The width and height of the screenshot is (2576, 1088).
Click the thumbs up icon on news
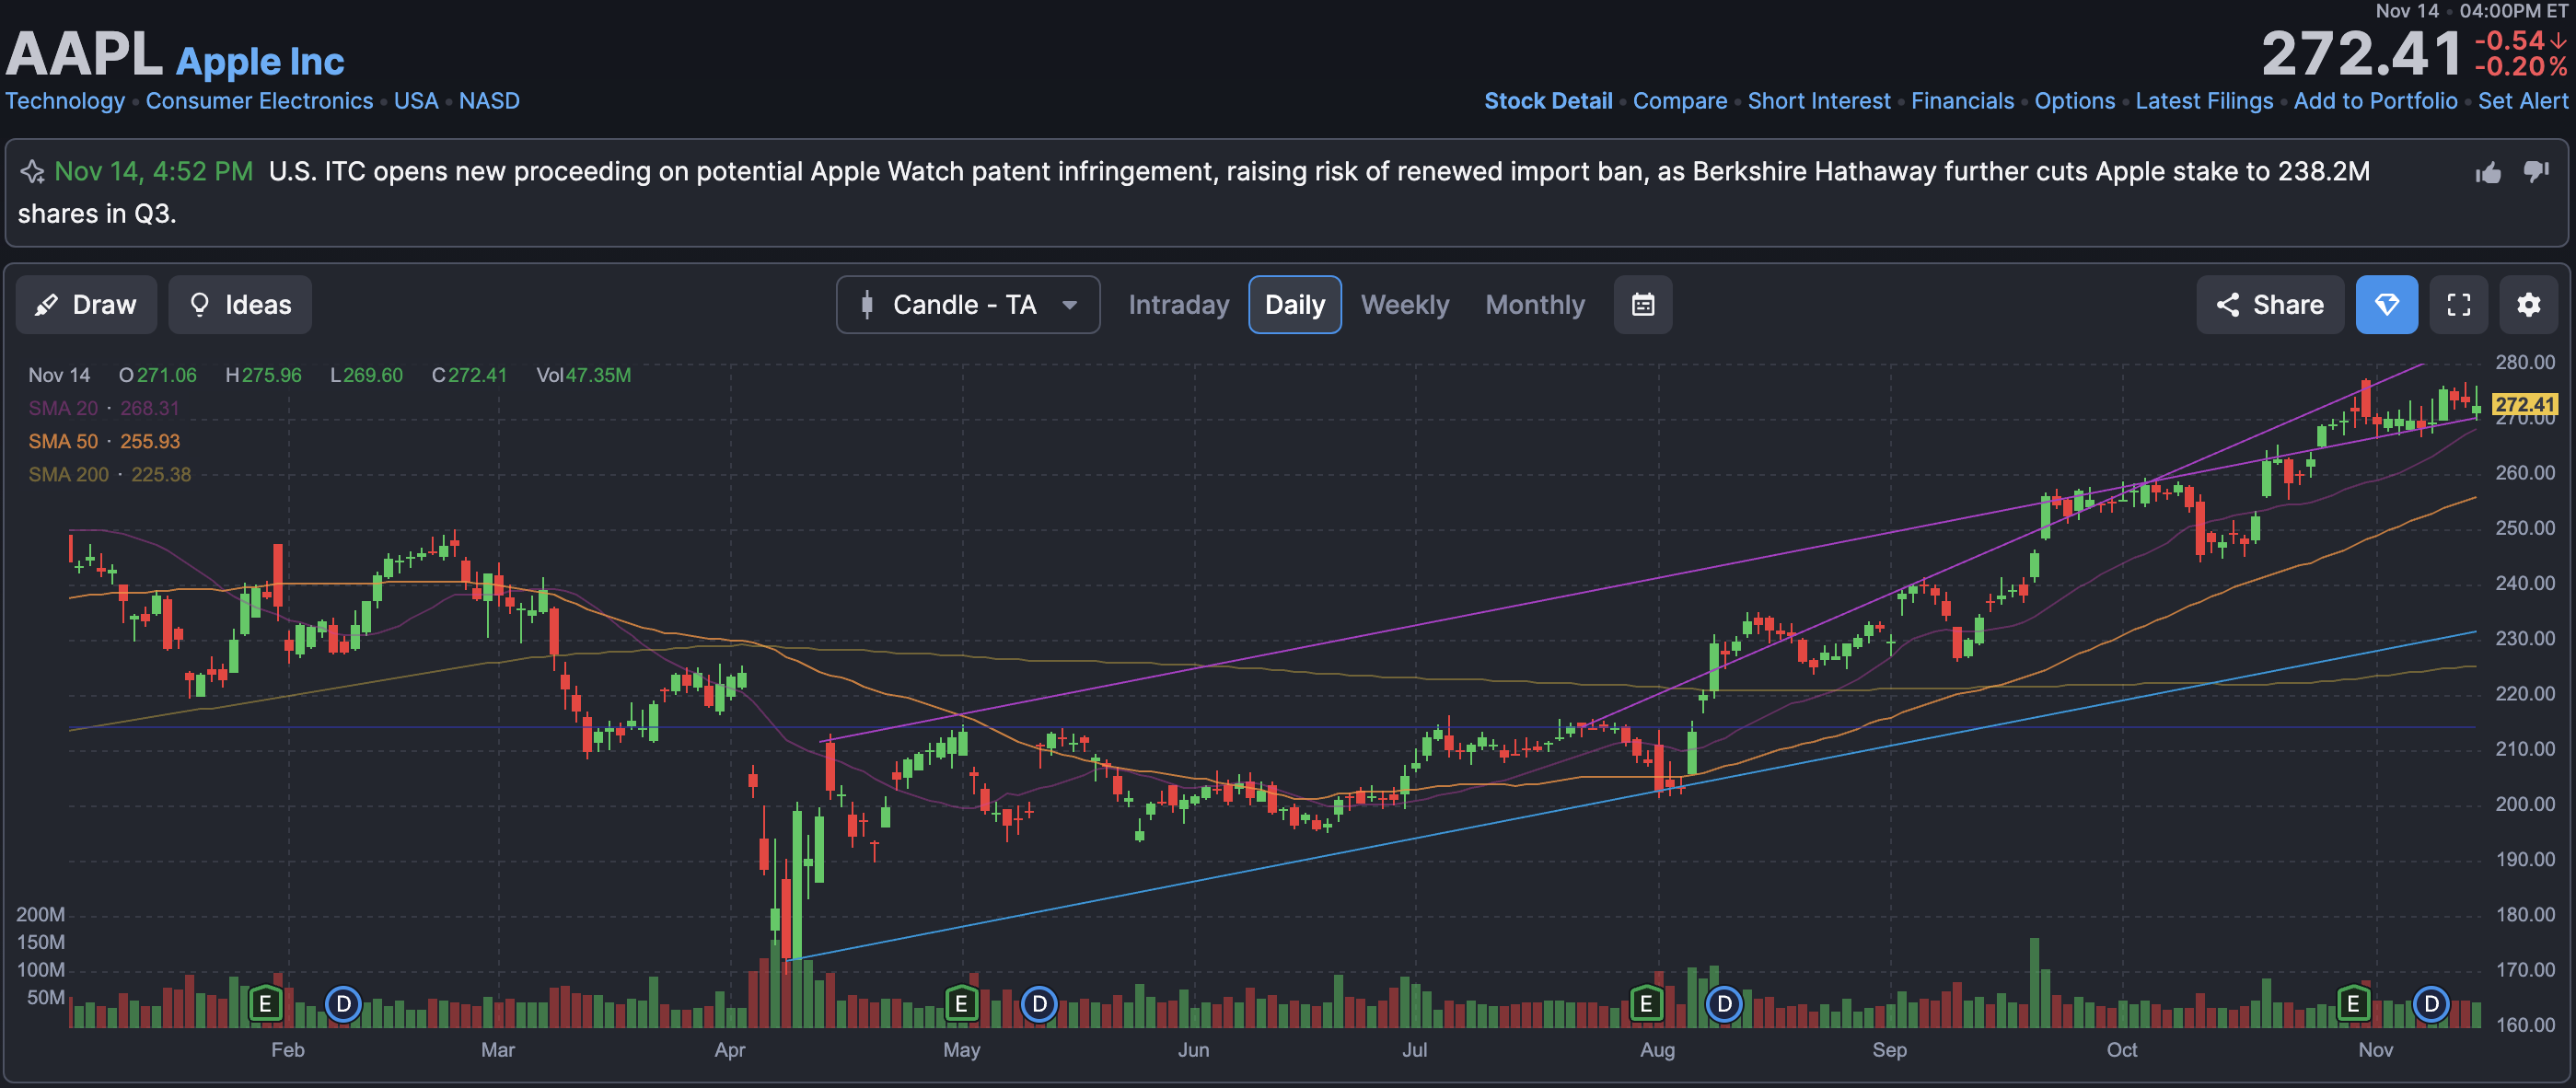click(2488, 173)
